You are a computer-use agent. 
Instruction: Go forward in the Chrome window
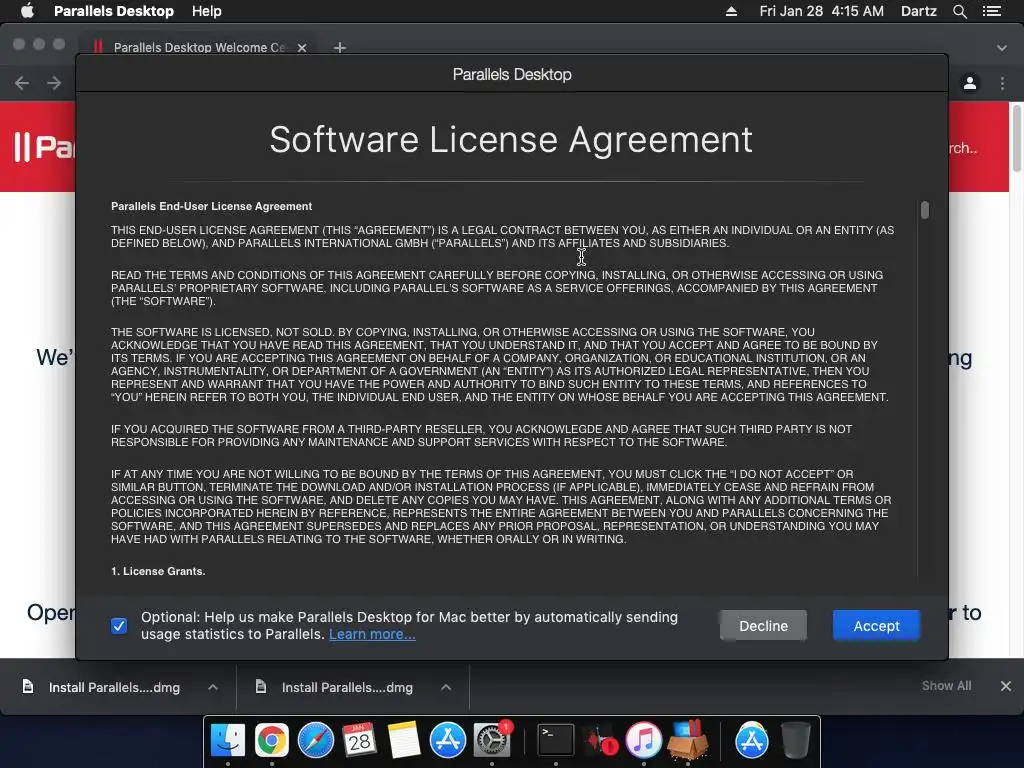(54, 83)
